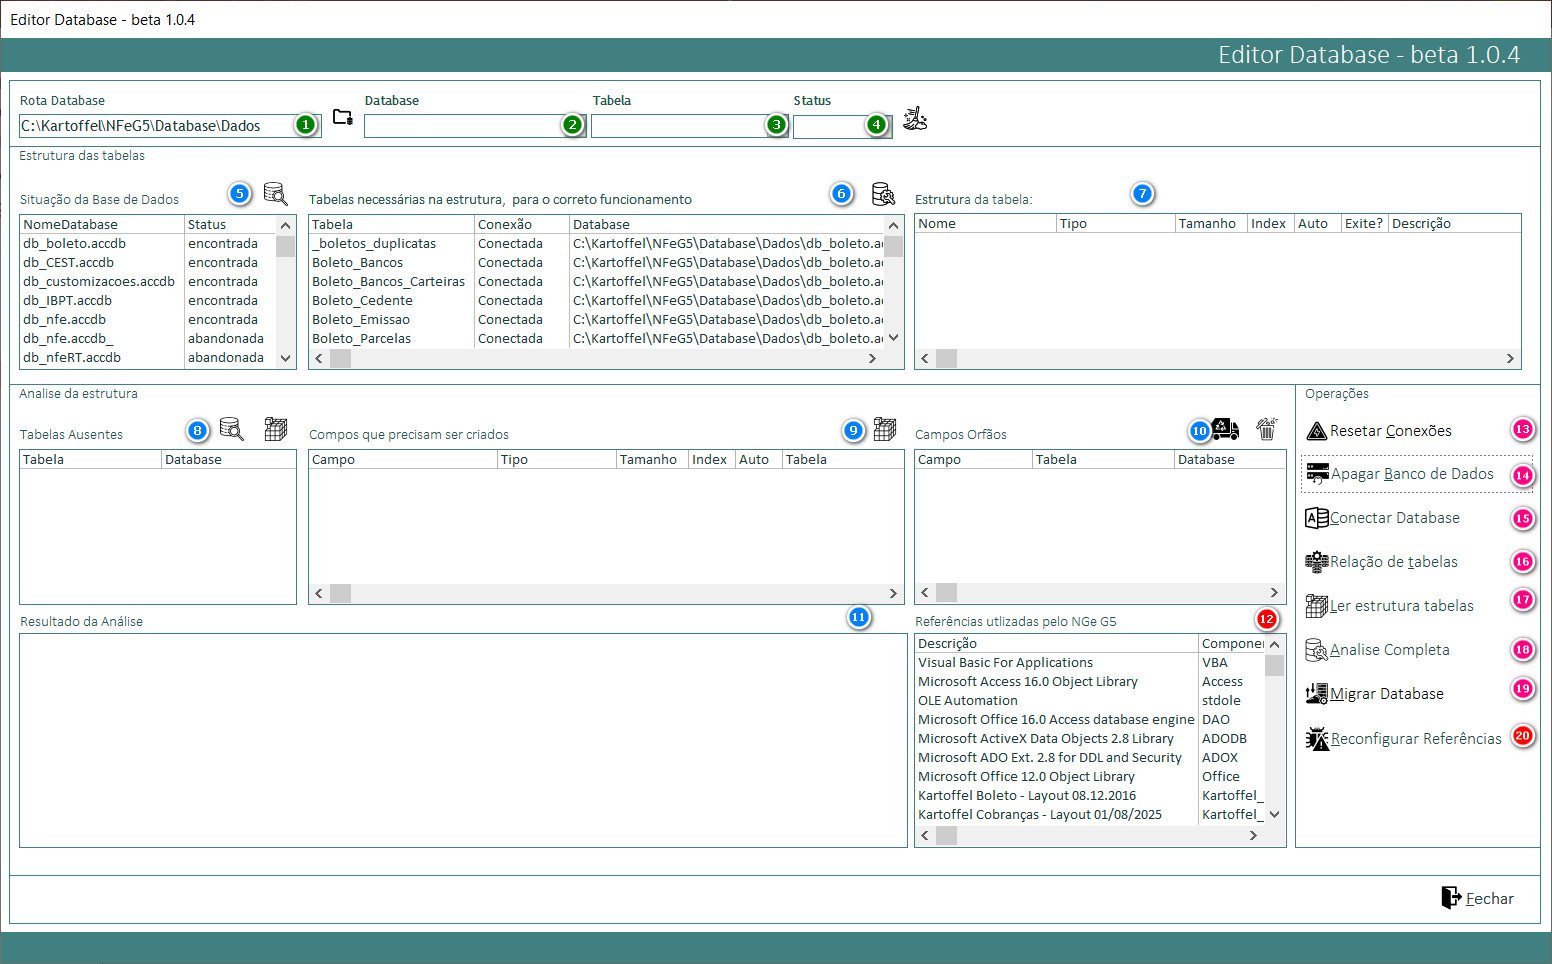Image resolution: width=1552 pixels, height=964 pixels.
Task: Click the Database text field
Action: 462,126
